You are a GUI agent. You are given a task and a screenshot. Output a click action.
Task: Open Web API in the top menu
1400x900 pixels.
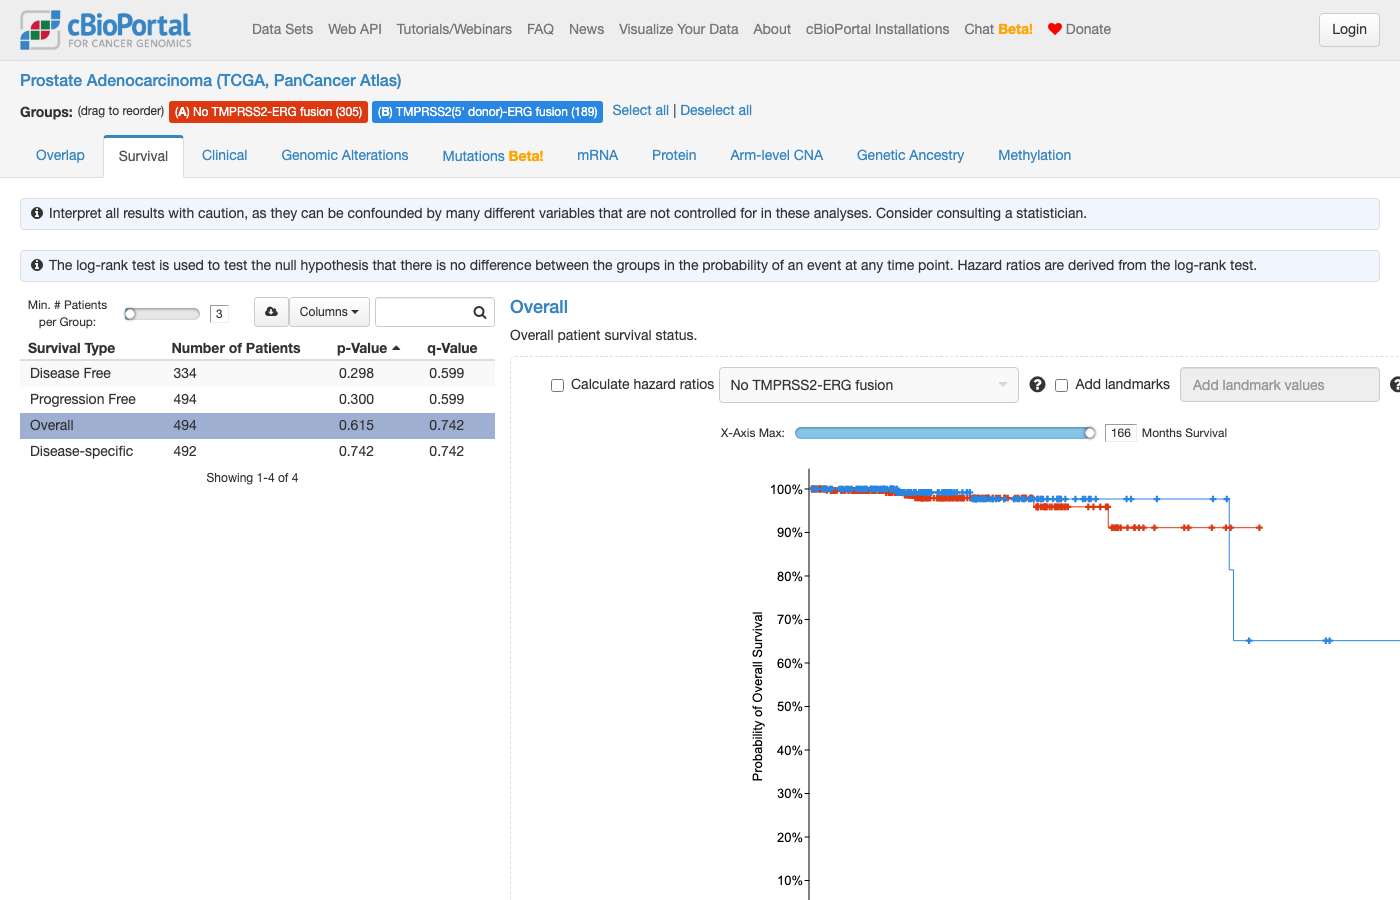(355, 29)
